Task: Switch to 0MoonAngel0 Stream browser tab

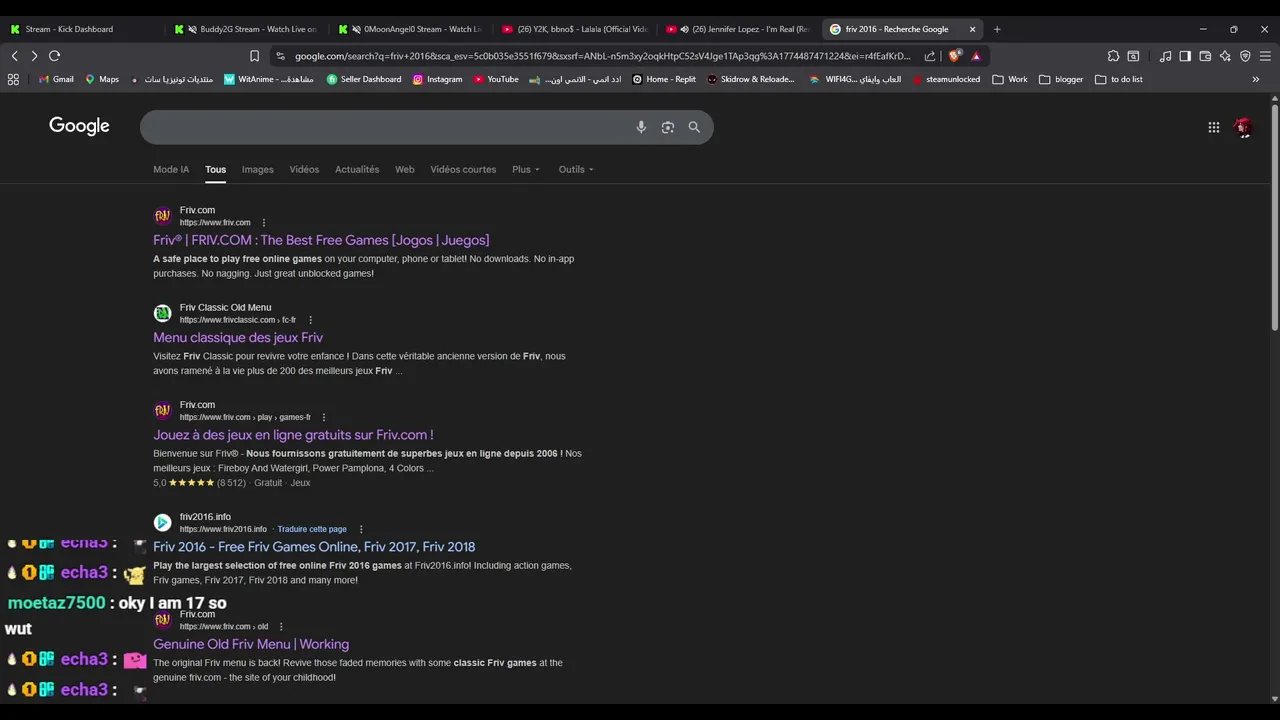Action: click(411, 29)
